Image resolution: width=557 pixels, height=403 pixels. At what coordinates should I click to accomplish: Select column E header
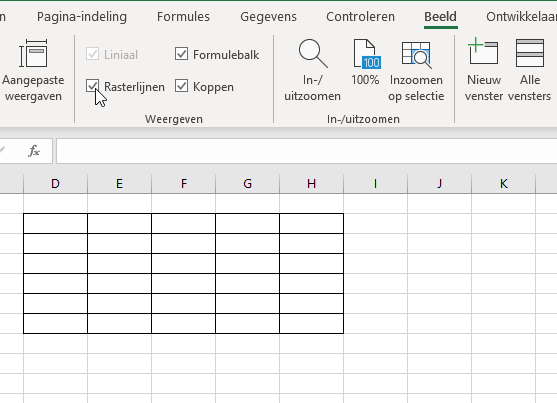point(119,184)
